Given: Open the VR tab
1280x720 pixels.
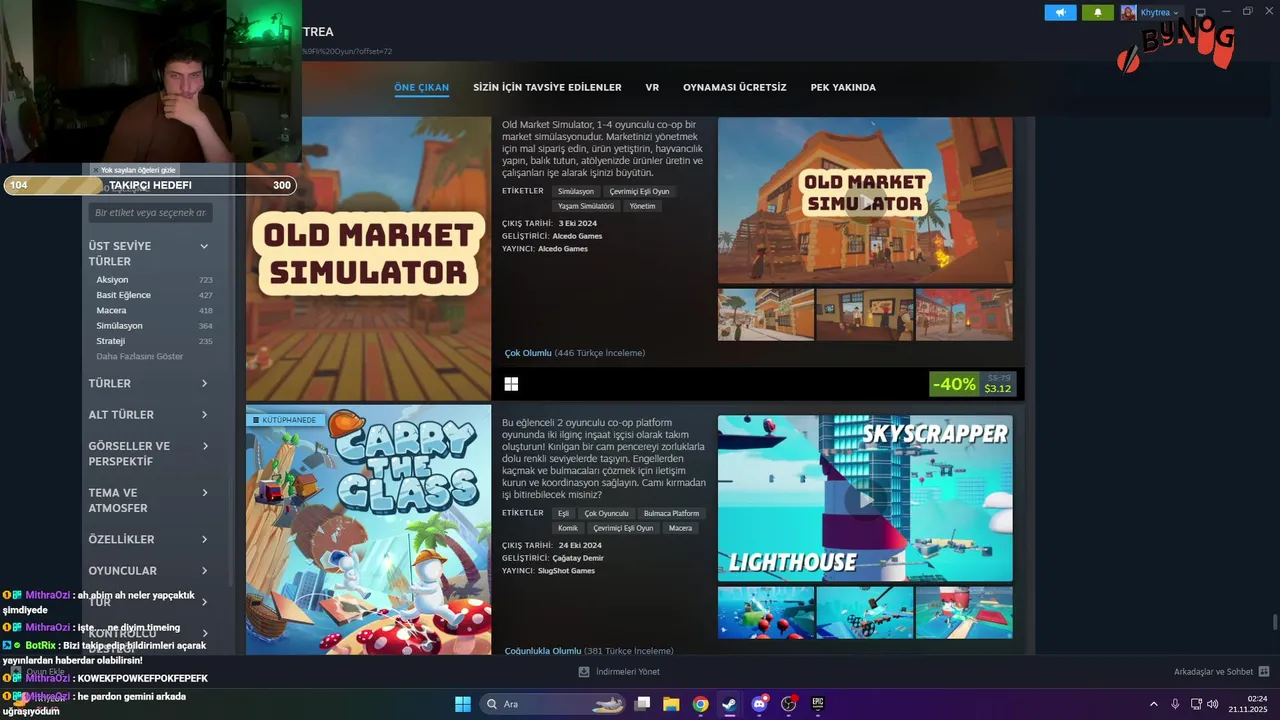Looking at the screenshot, I should 652,88.
